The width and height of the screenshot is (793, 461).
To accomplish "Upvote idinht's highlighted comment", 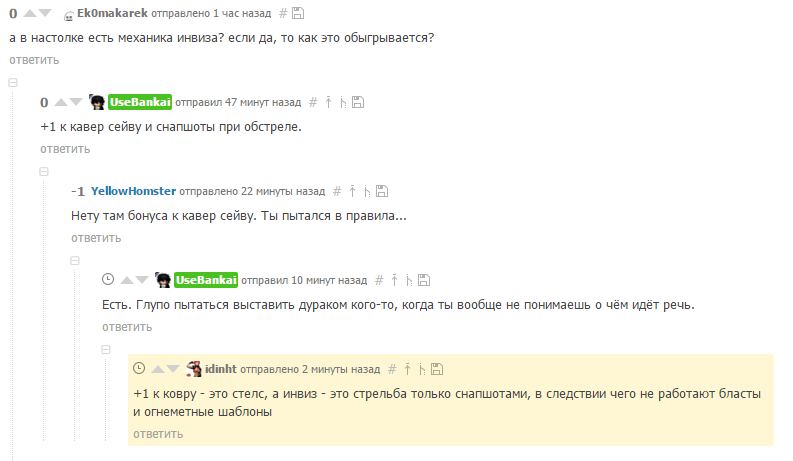I will click(x=158, y=370).
